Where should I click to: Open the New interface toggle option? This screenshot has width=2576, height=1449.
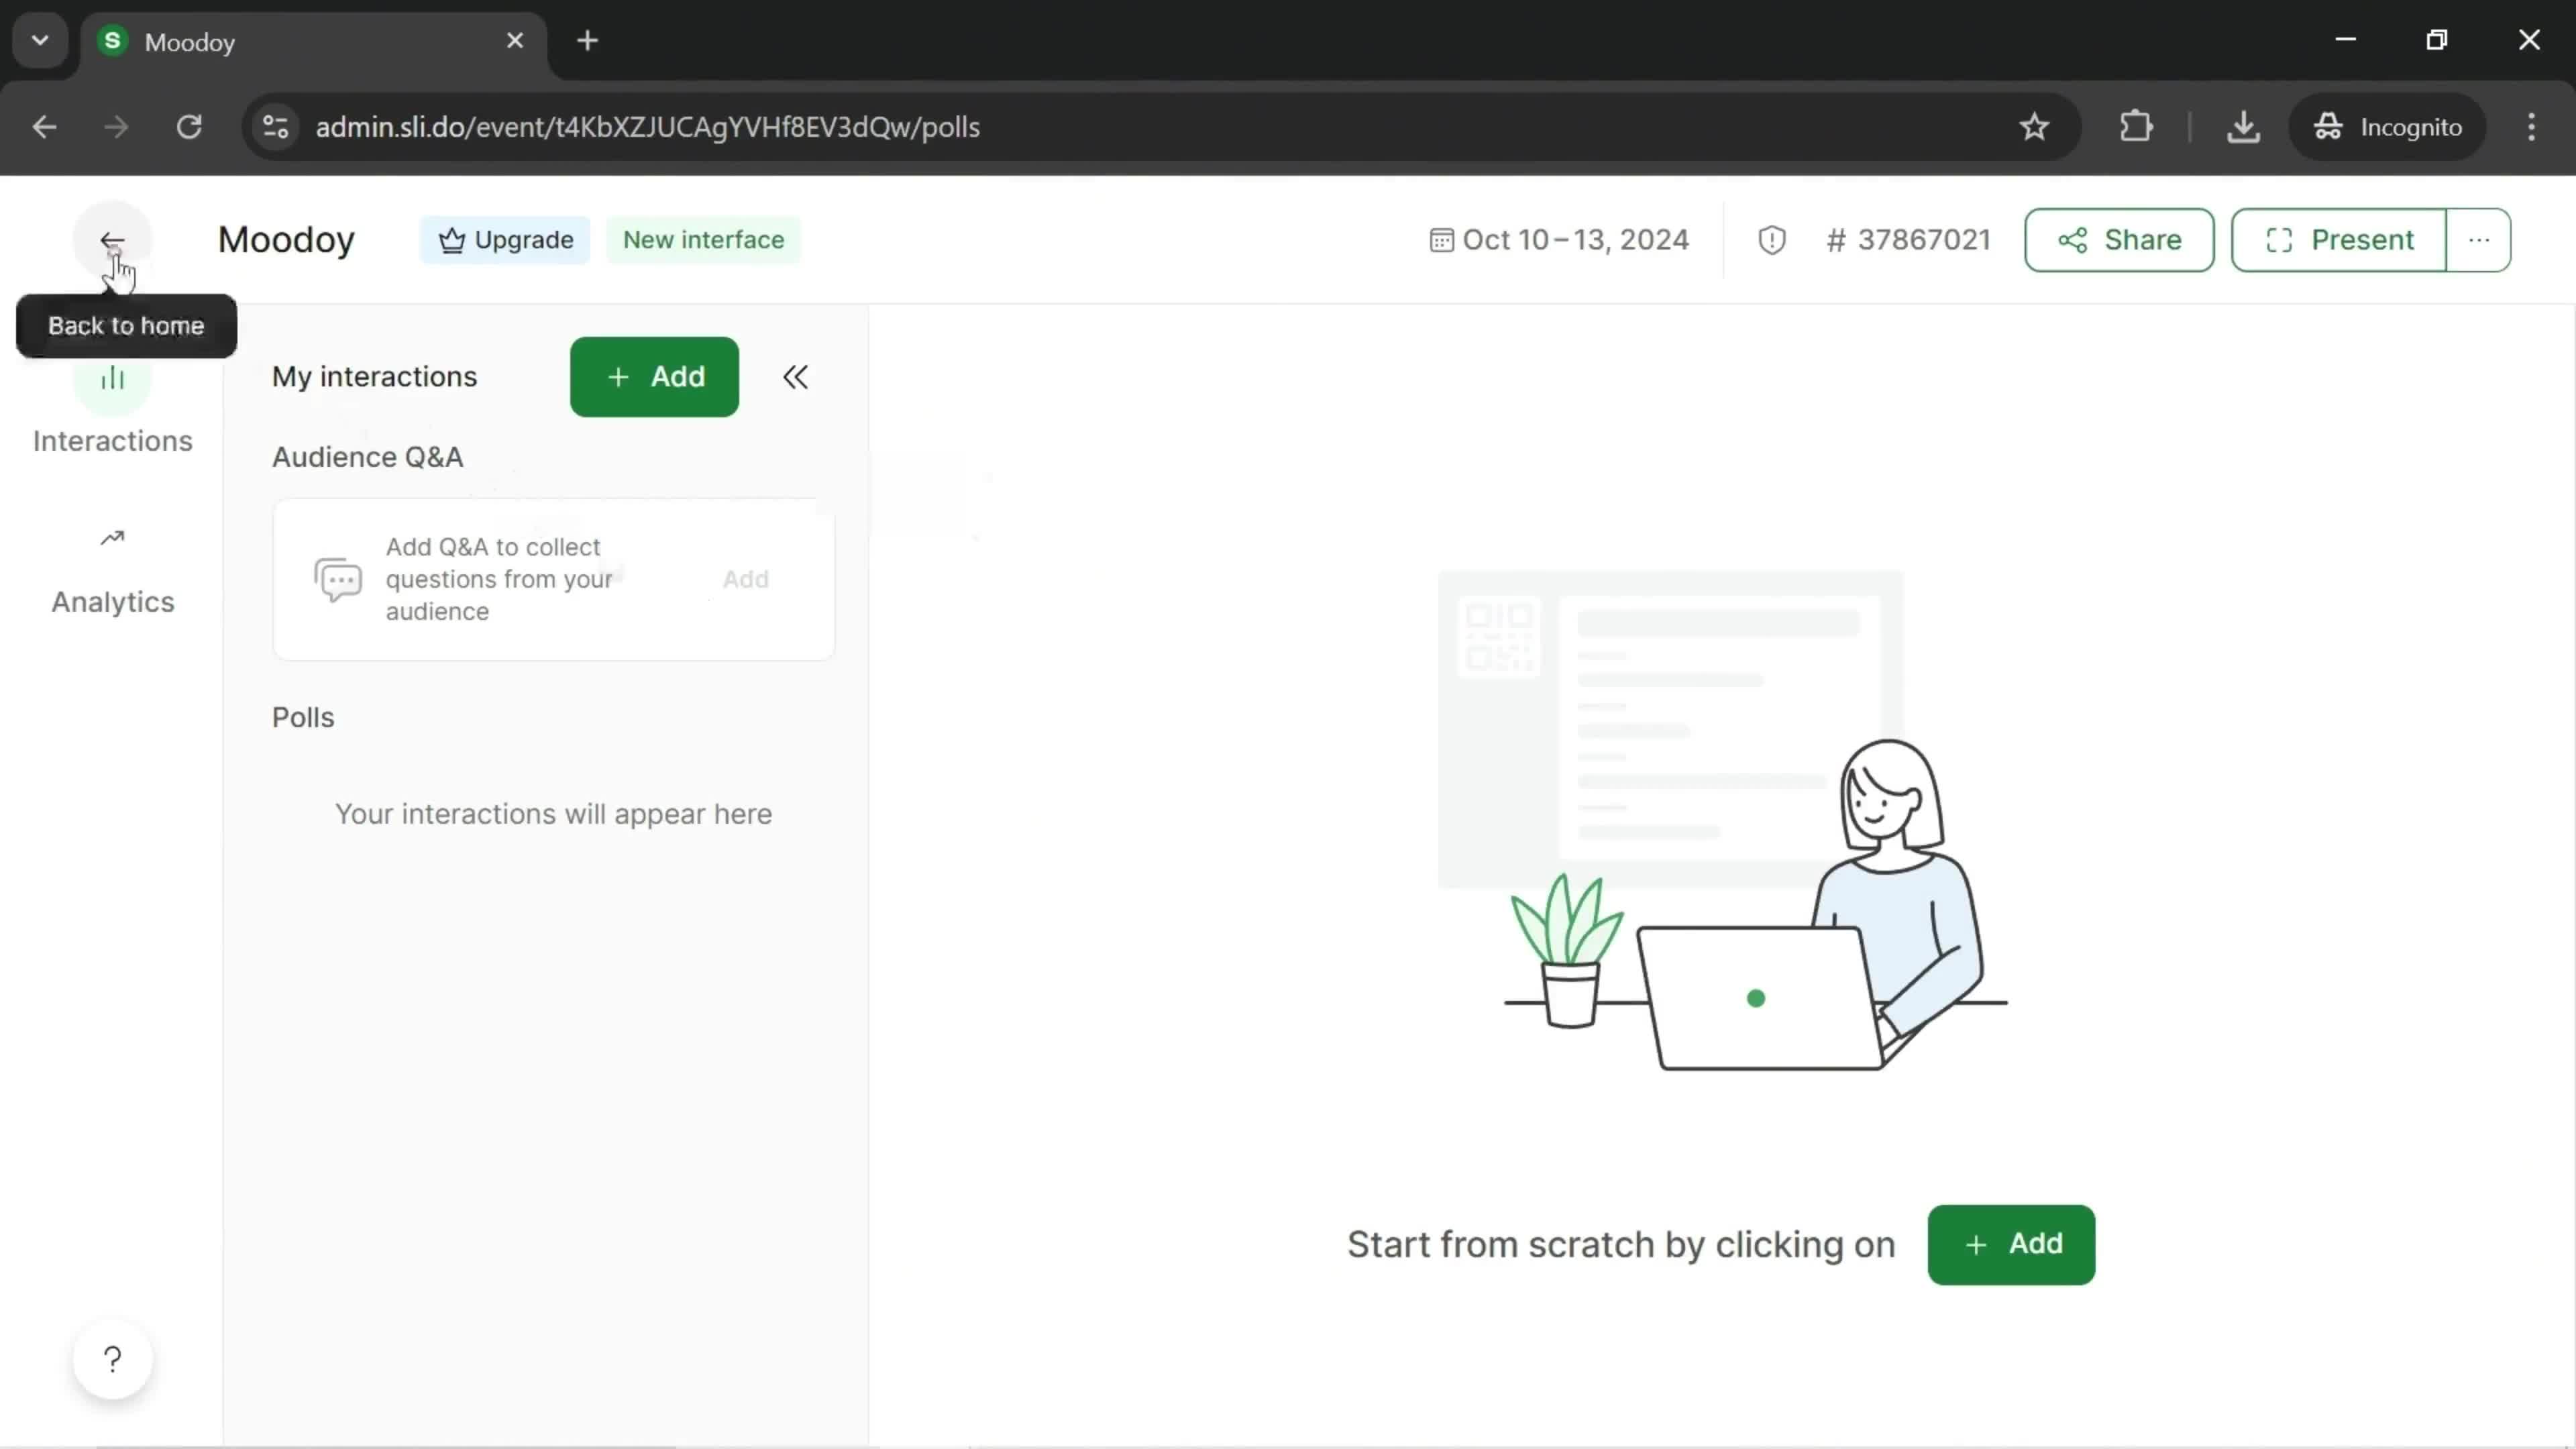click(702, 239)
